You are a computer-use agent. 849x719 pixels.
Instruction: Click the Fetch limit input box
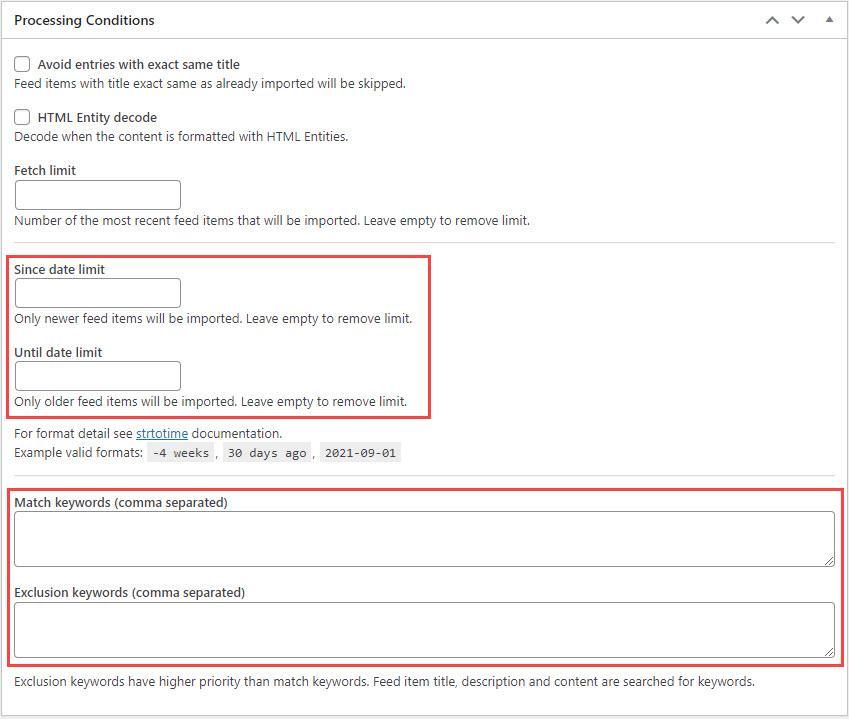(x=98, y=195)
